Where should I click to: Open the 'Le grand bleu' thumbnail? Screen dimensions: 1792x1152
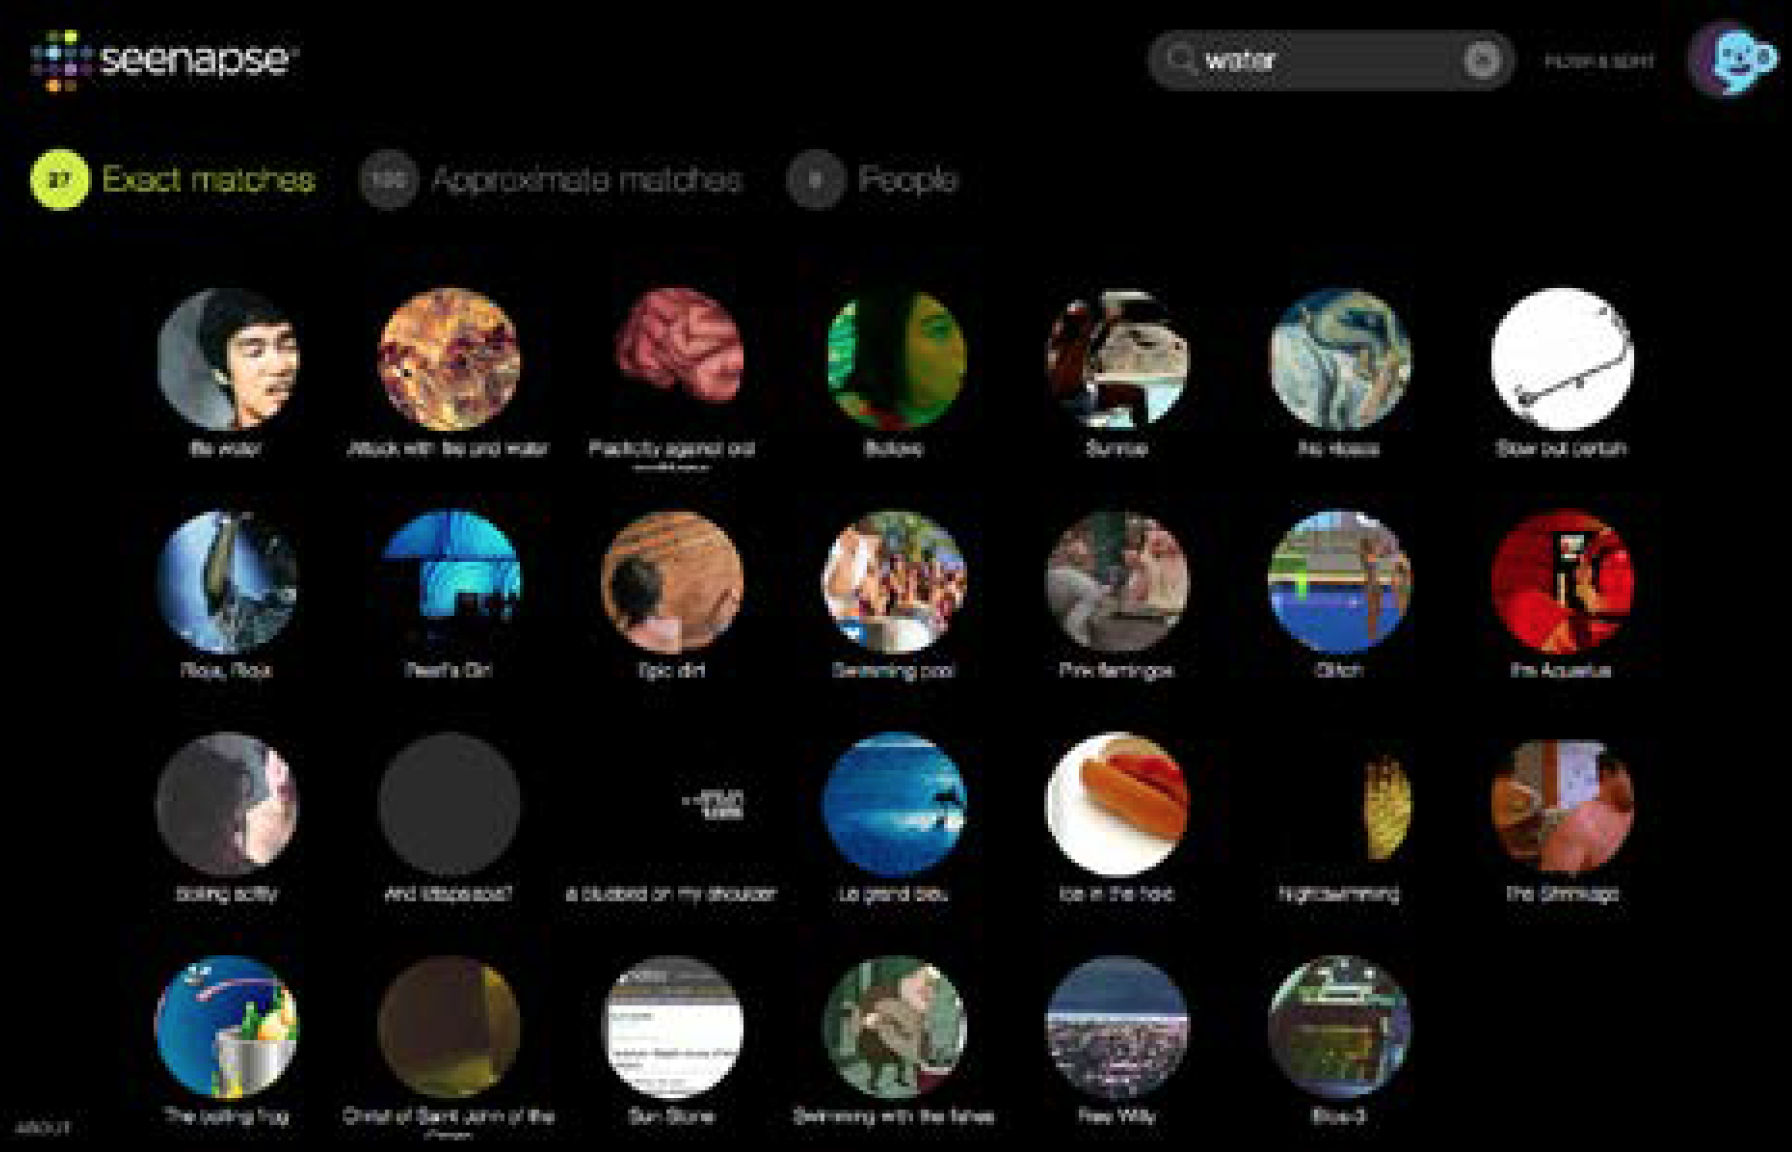click(x=894, y=804)
